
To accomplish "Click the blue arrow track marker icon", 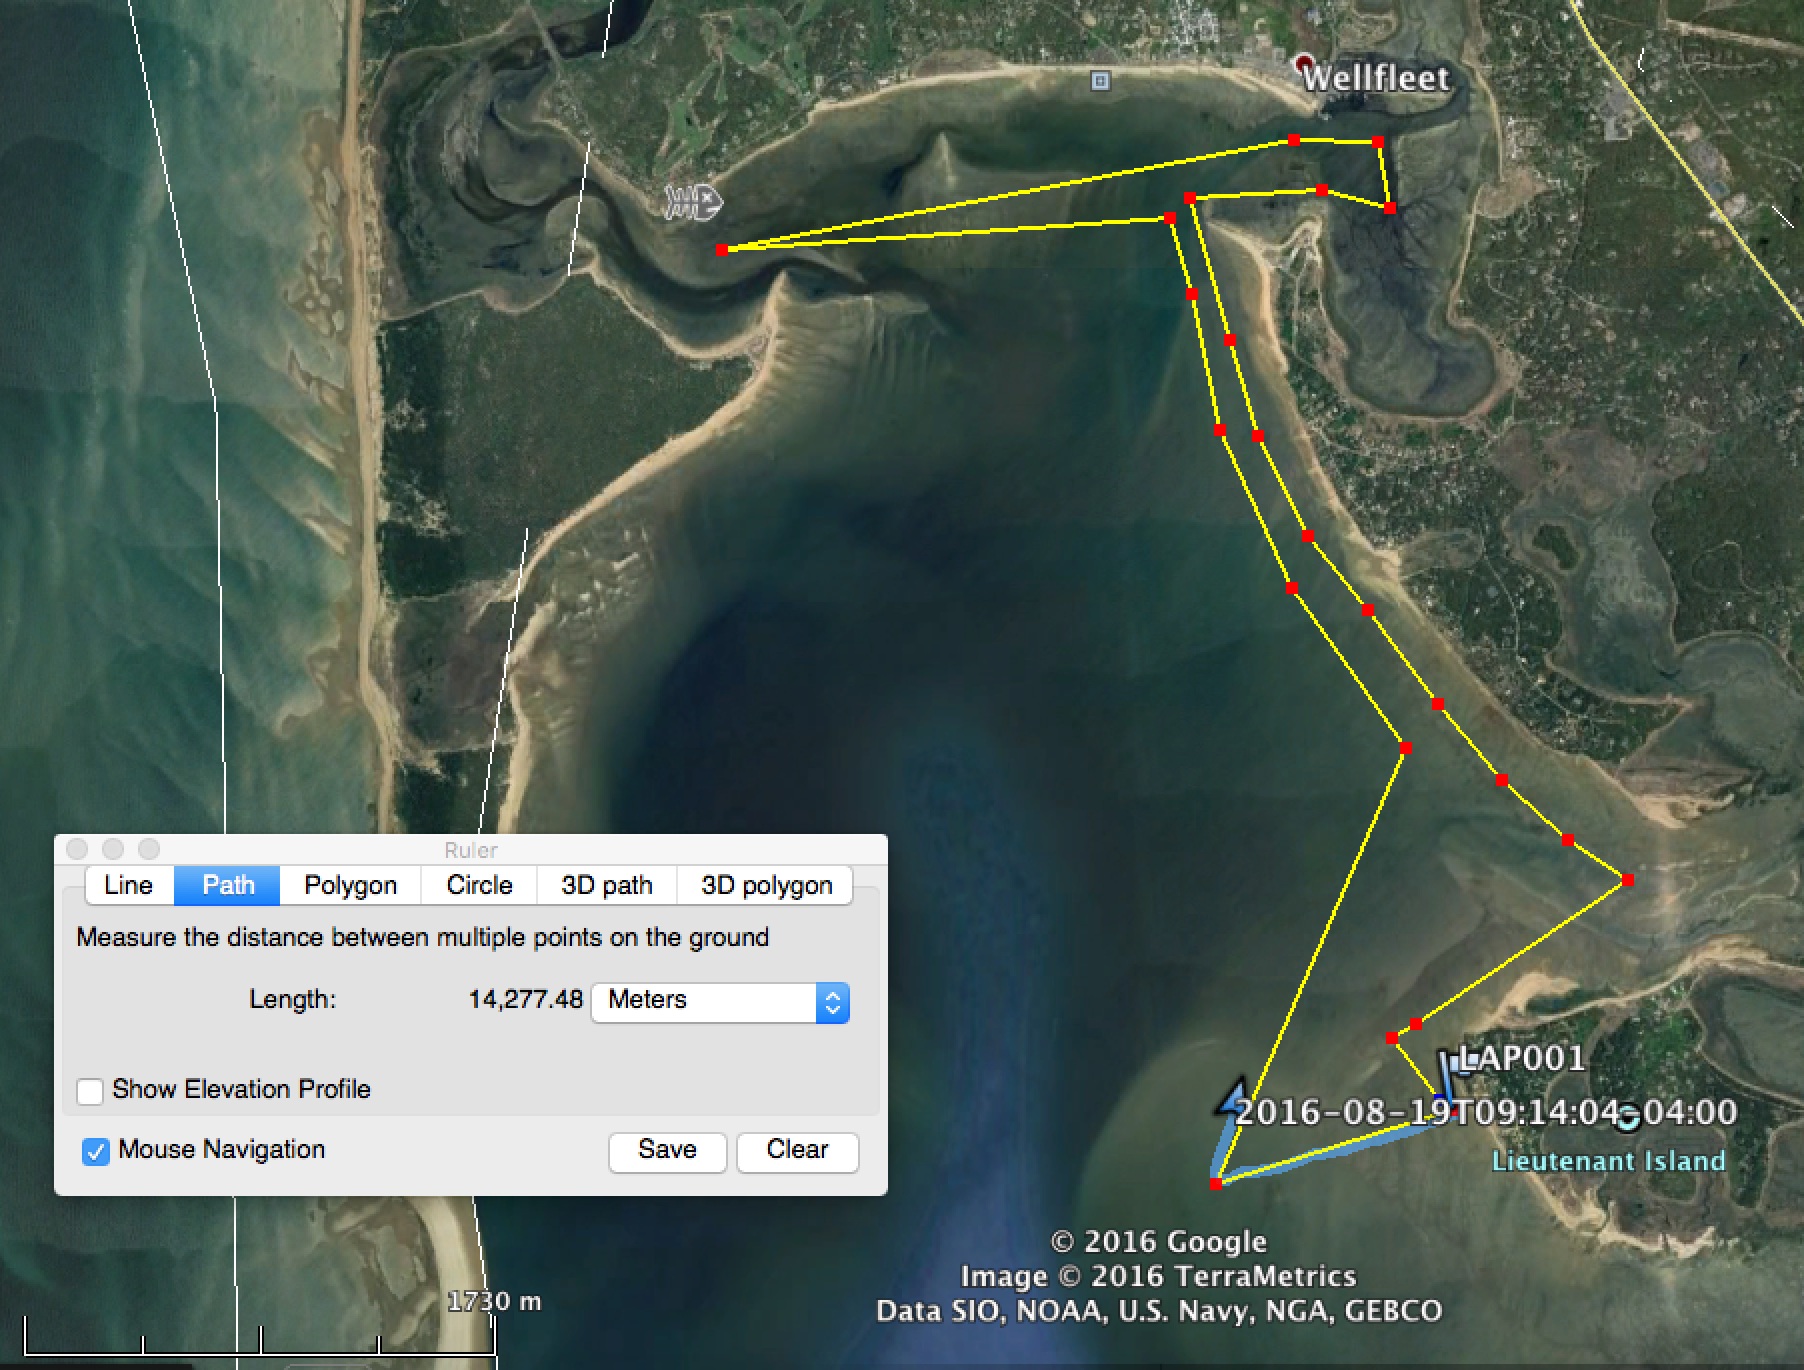I will click(1233, 1098).
